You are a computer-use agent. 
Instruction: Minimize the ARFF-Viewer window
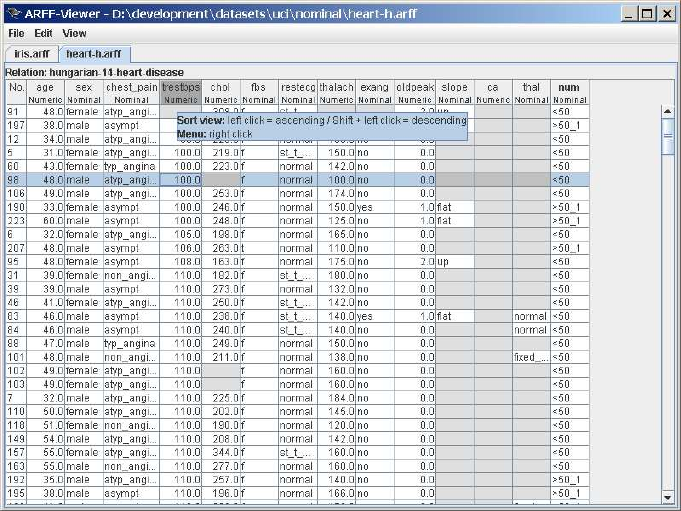coord(628,14)
